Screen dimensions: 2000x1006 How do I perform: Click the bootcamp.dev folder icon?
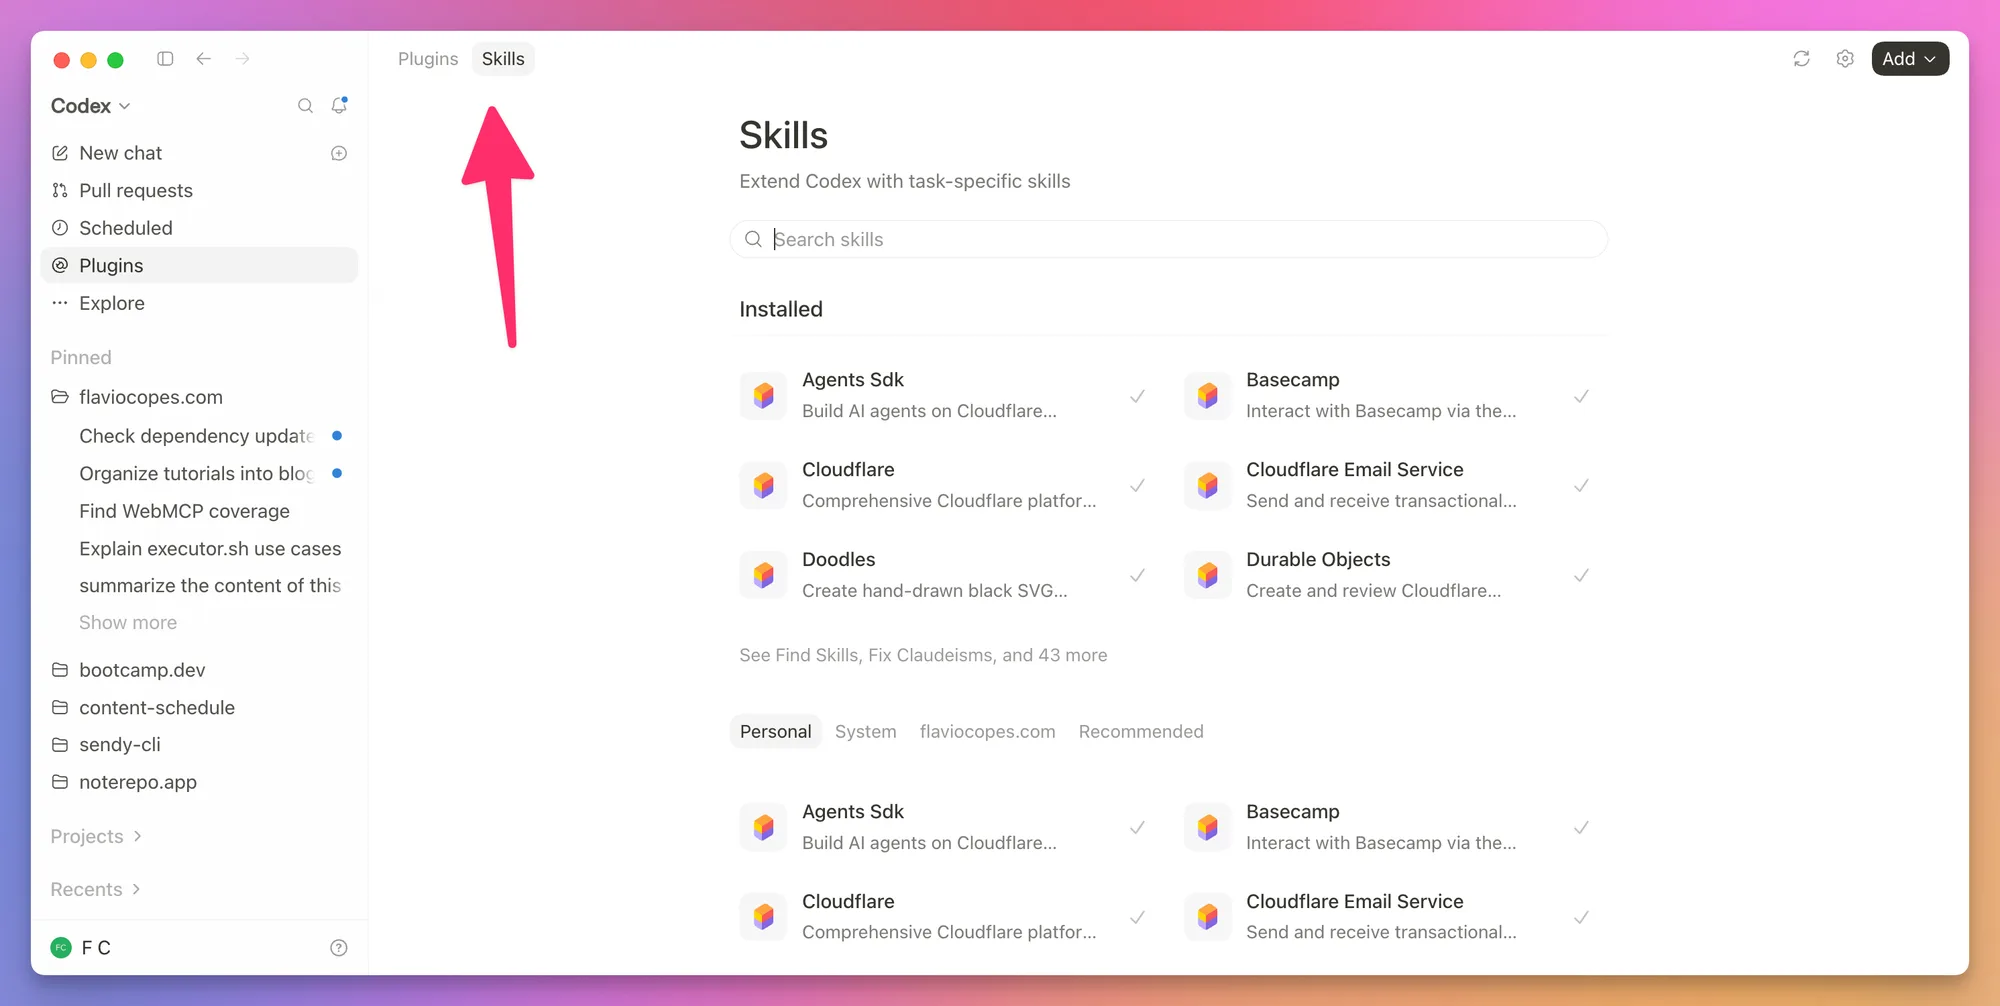[x=60, y=670]
